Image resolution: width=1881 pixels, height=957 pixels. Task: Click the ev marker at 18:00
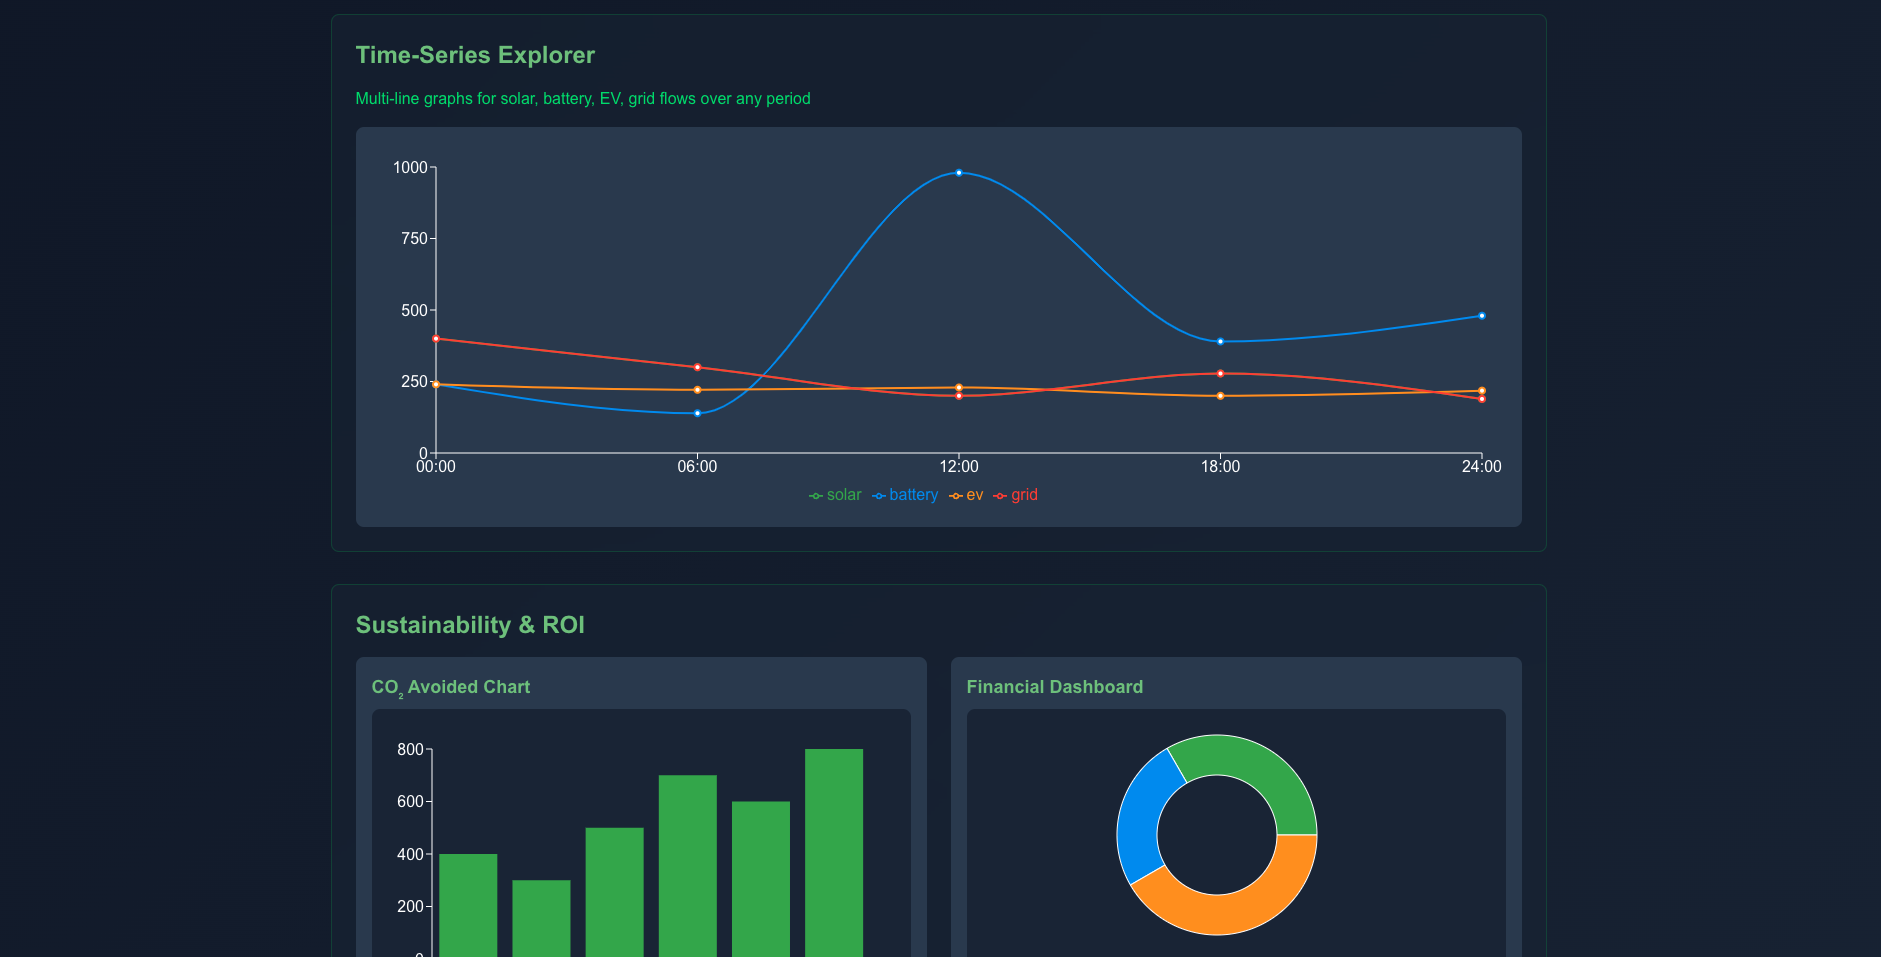tap(1221, 396)
